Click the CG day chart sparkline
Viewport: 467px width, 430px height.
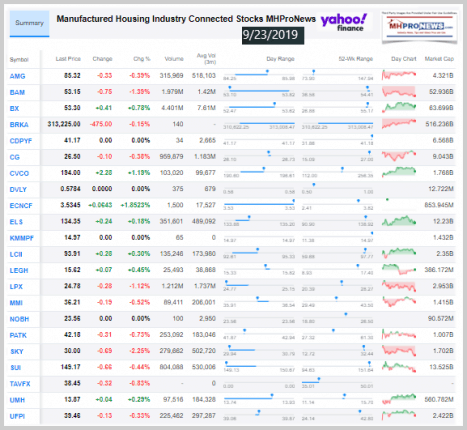pos(399,156)
